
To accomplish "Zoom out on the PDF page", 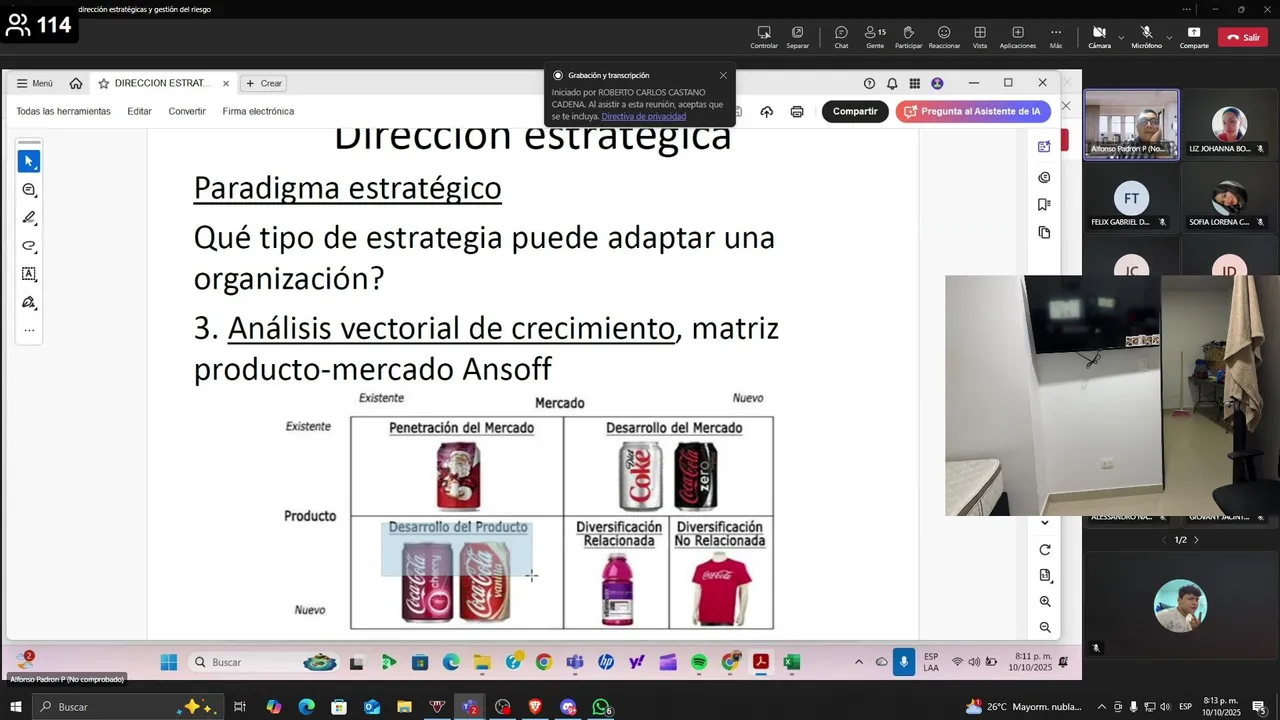I will tap(1045, 628).
